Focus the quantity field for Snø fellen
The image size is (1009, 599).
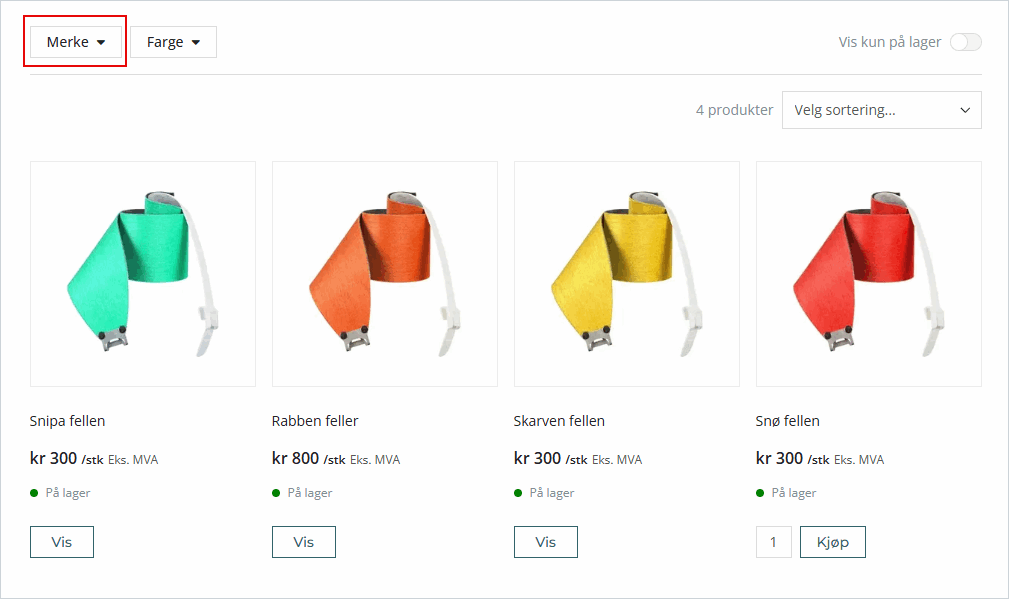point(773,542)
